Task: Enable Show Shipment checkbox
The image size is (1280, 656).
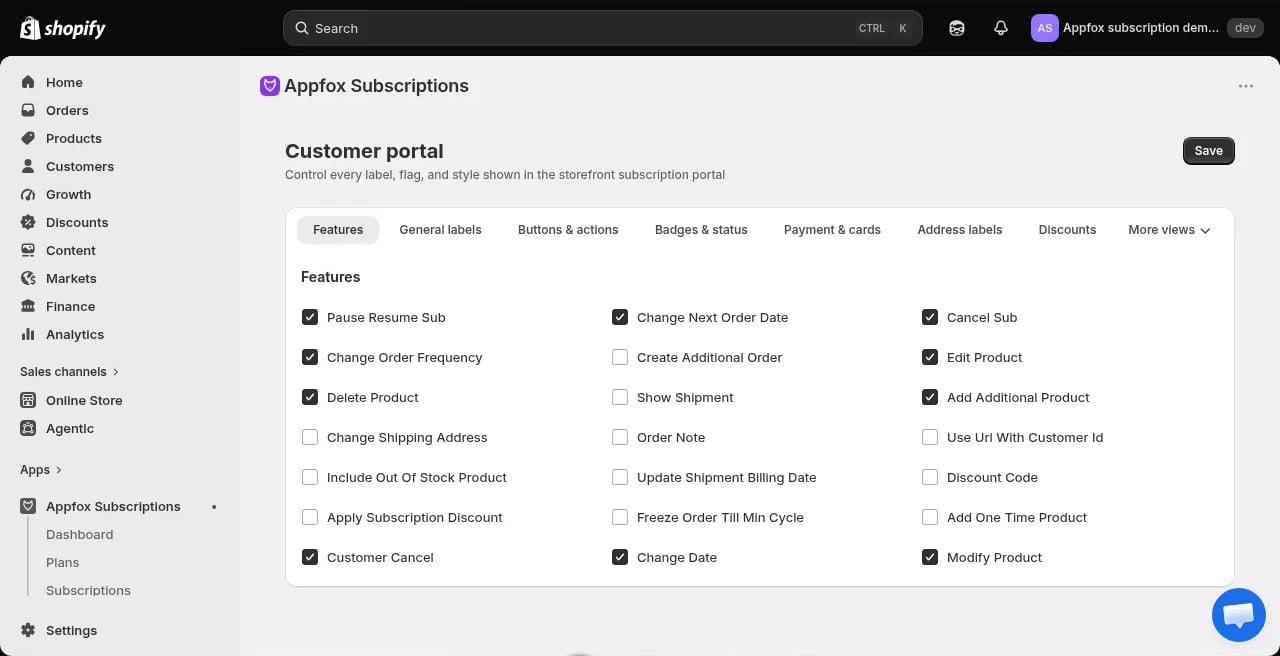Action: 620,397
